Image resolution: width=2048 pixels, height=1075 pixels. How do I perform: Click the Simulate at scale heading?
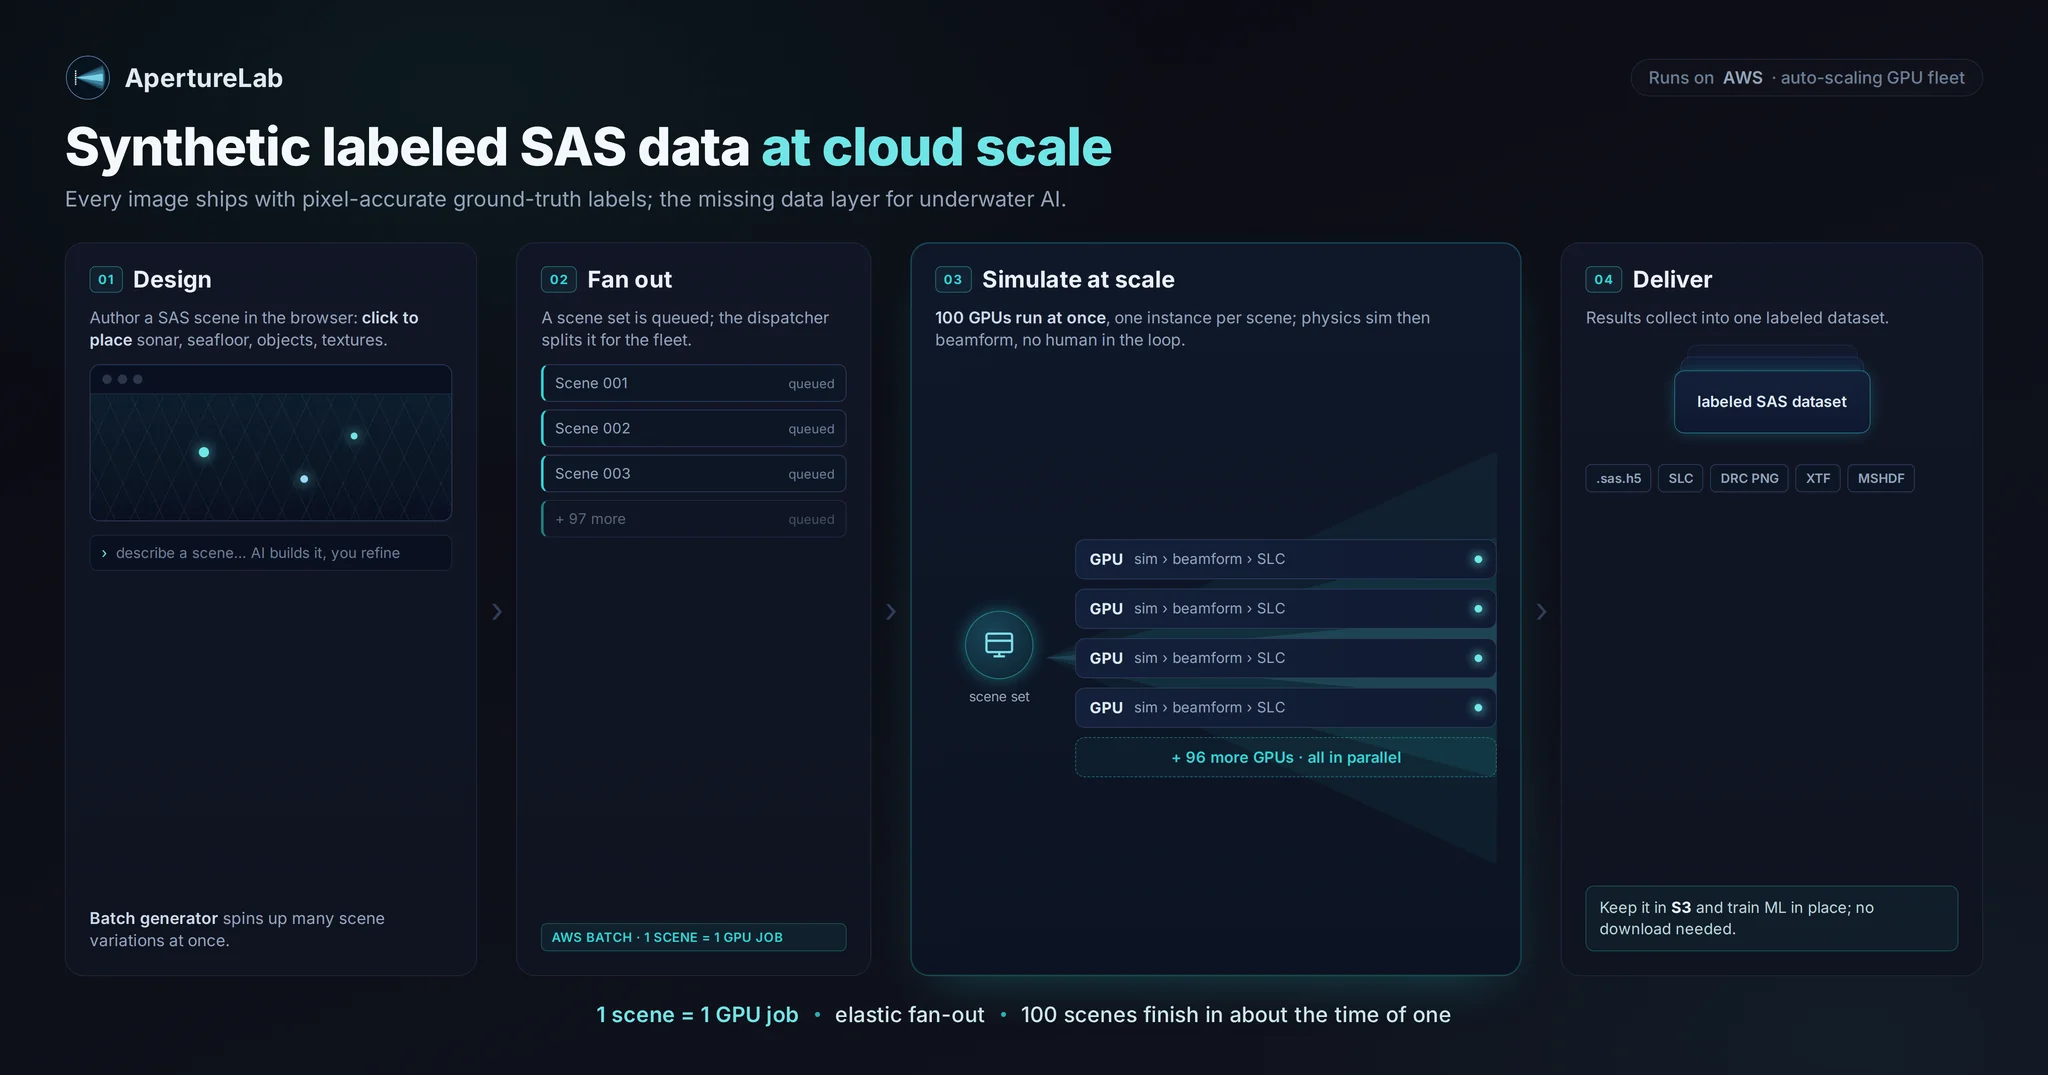click(1078, 280)
